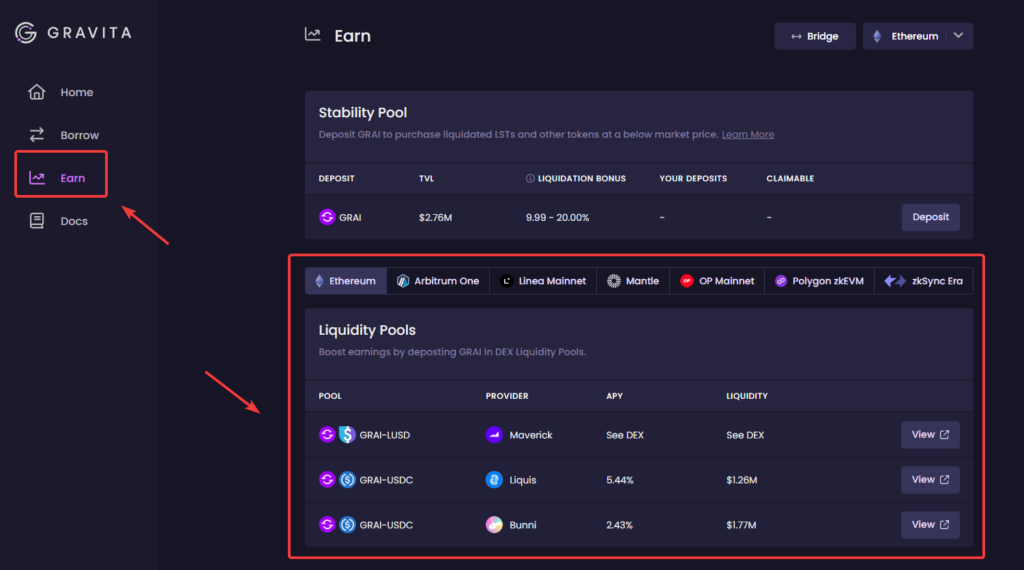Image resolution: width=1024 pixels, height=570 pixels.
Task: Switch to the zkSync Era tab
Action: click(x=923, y=281)
